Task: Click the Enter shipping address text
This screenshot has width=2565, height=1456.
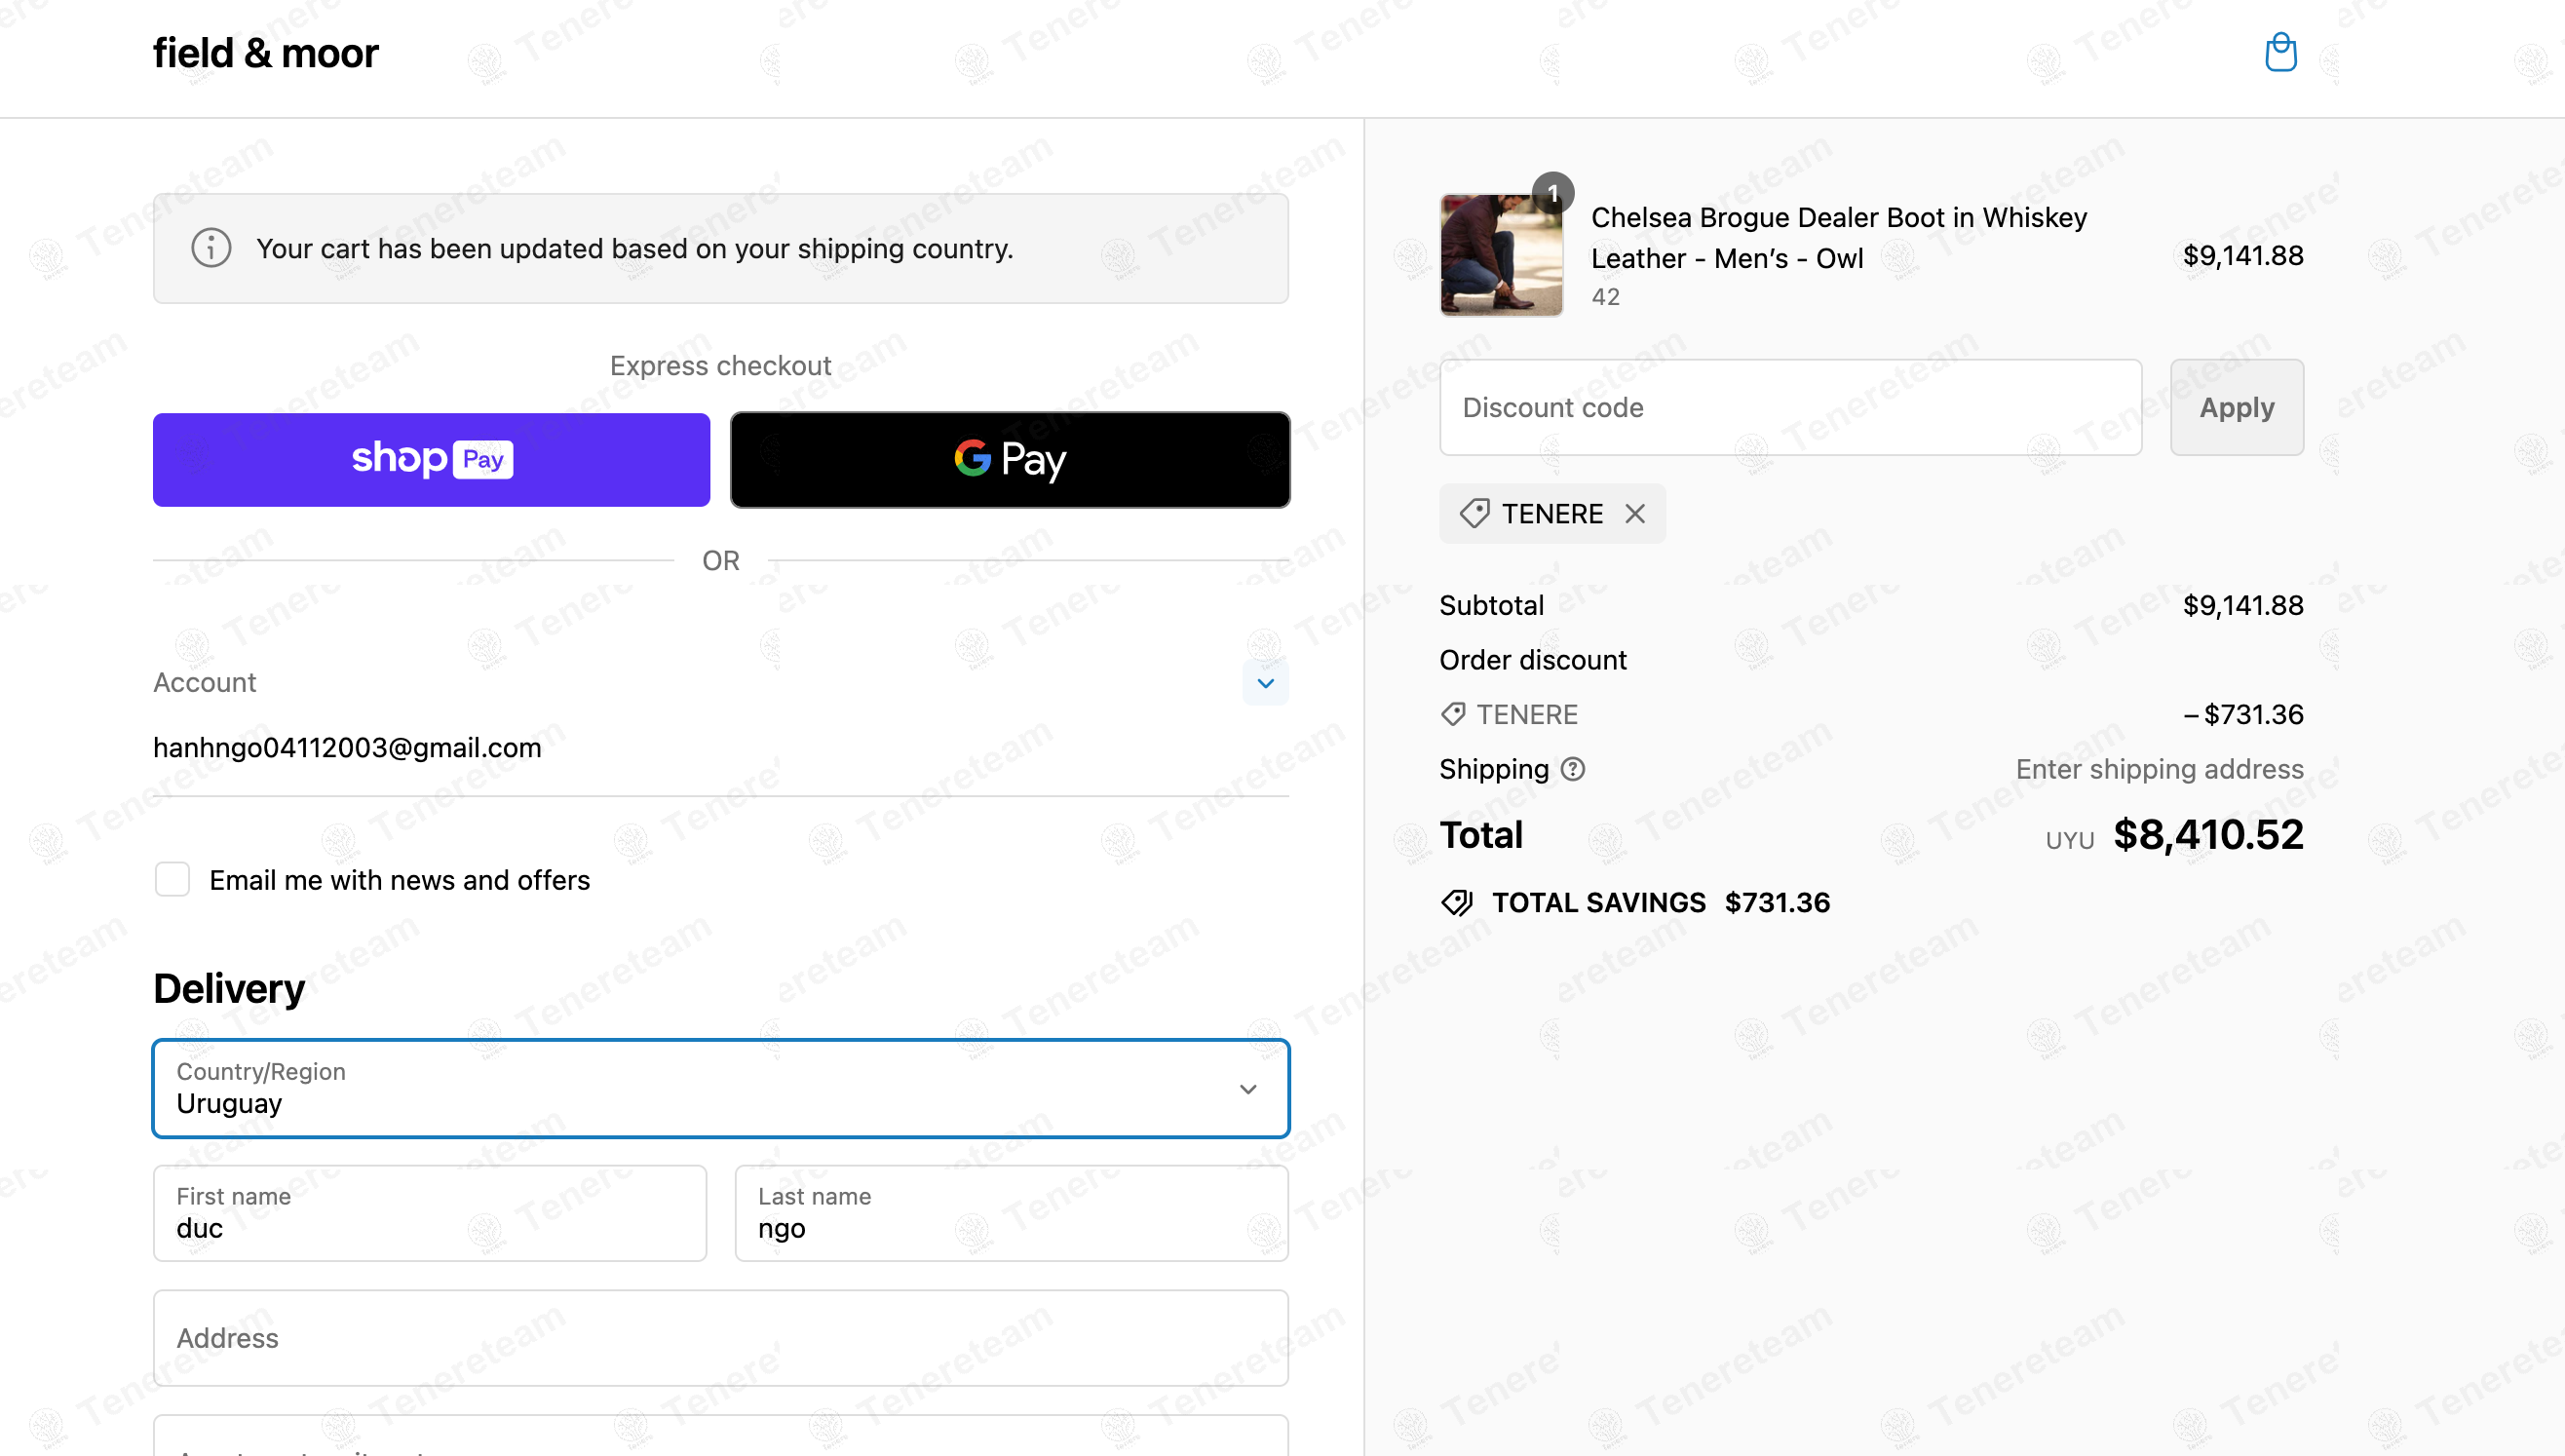Action: coord(2159,769)
